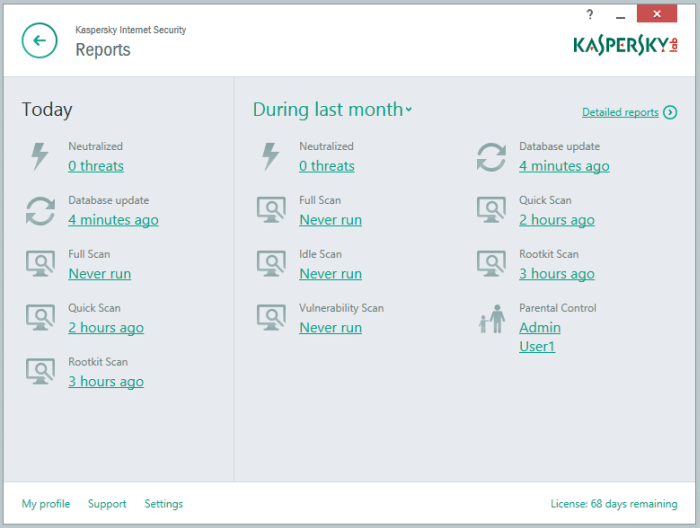Image resolution: width=700 pixels, height=528 pixels.
Task: Open the Support link
Action: tap(107, 504)
